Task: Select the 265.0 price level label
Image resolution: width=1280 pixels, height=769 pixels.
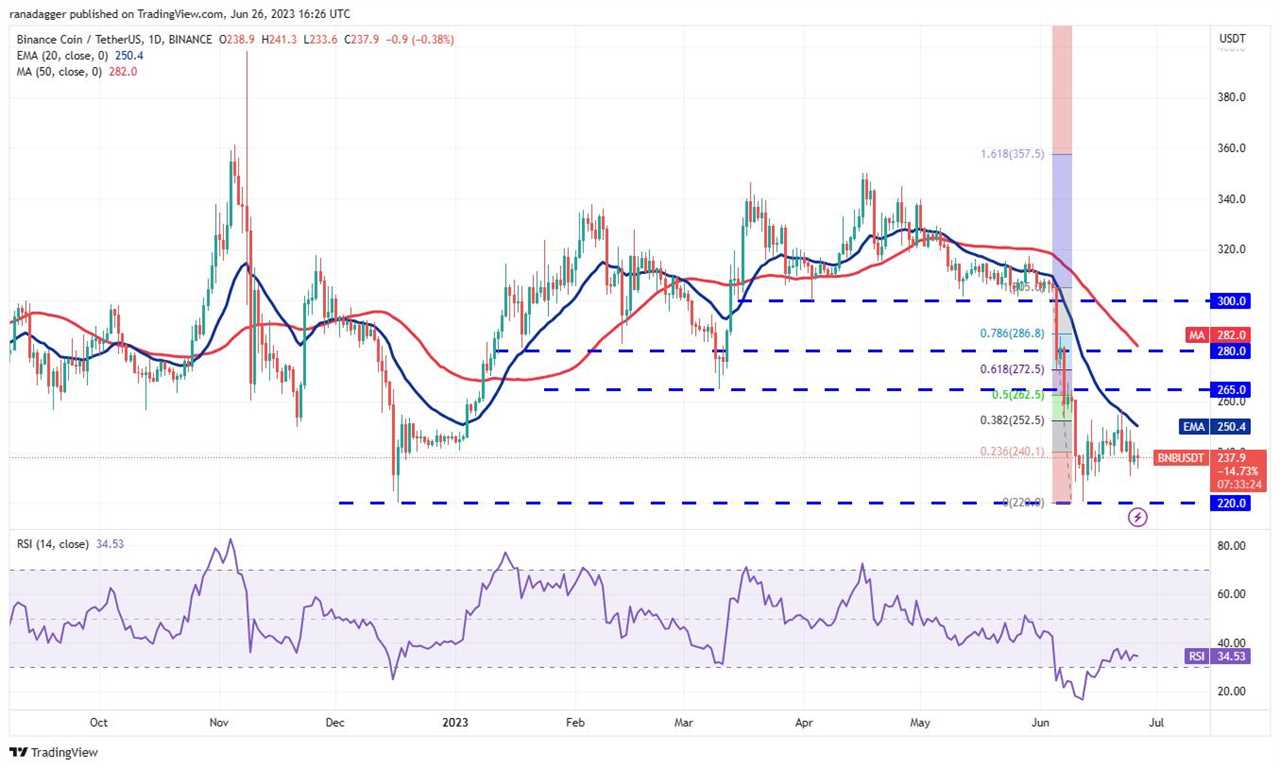Action: coord(1232,389)
